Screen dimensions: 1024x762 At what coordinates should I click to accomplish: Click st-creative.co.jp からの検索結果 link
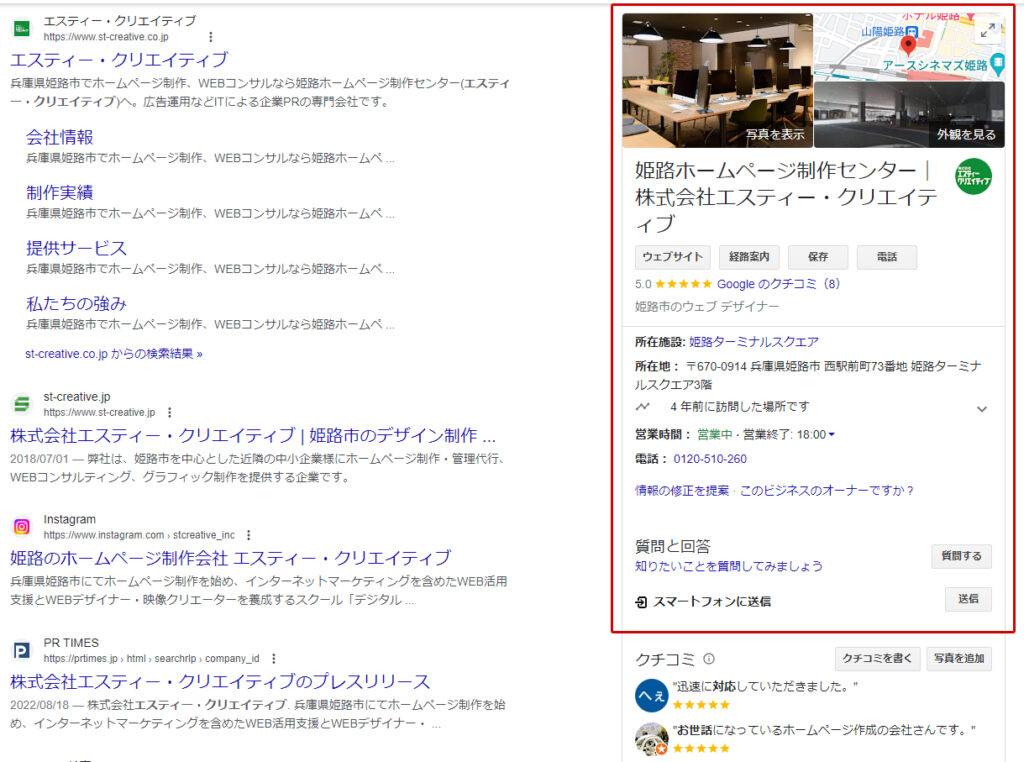pyautogui.click(x=114, y=354)
